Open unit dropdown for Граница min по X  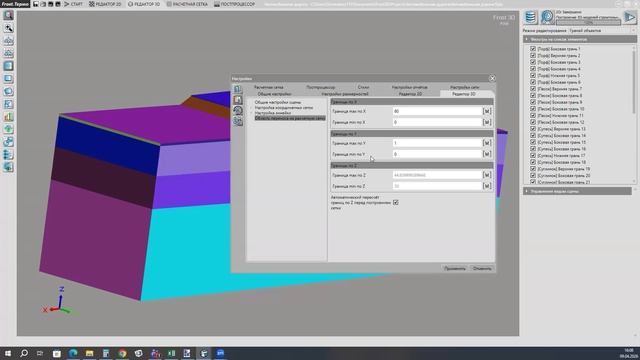[487, 122]
